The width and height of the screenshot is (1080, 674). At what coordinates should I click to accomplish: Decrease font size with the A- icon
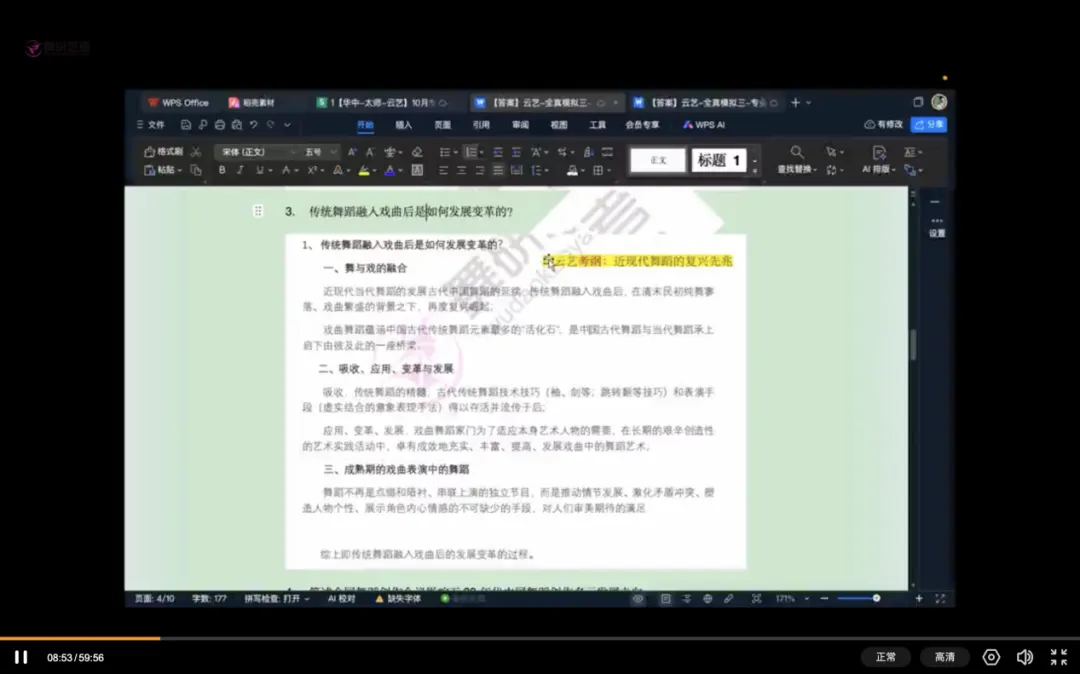[370, 151]
